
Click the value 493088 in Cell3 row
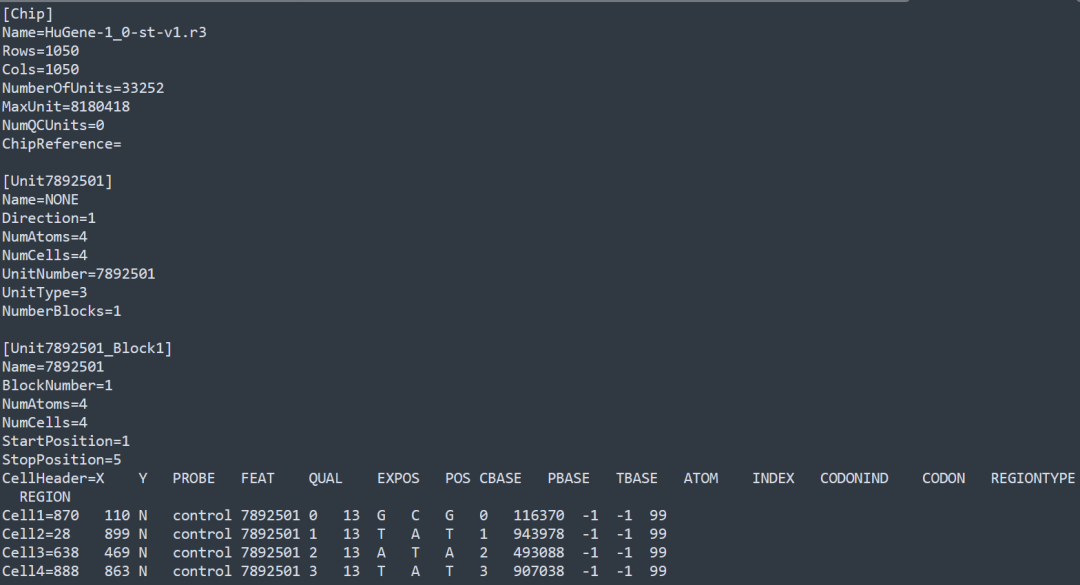point(539,553)
